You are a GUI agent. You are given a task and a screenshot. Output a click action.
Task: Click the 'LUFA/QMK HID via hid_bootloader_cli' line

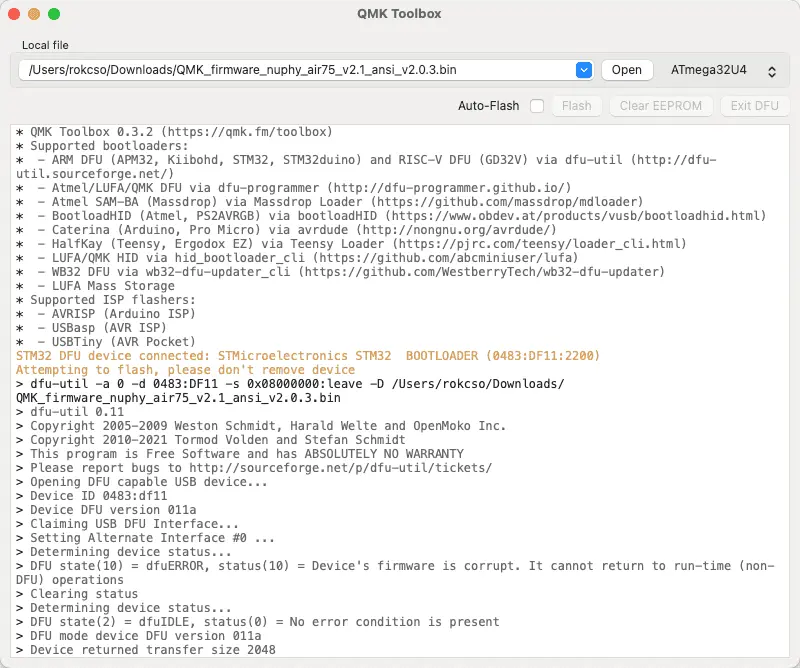pyautogui.click(x=297, y=258)
